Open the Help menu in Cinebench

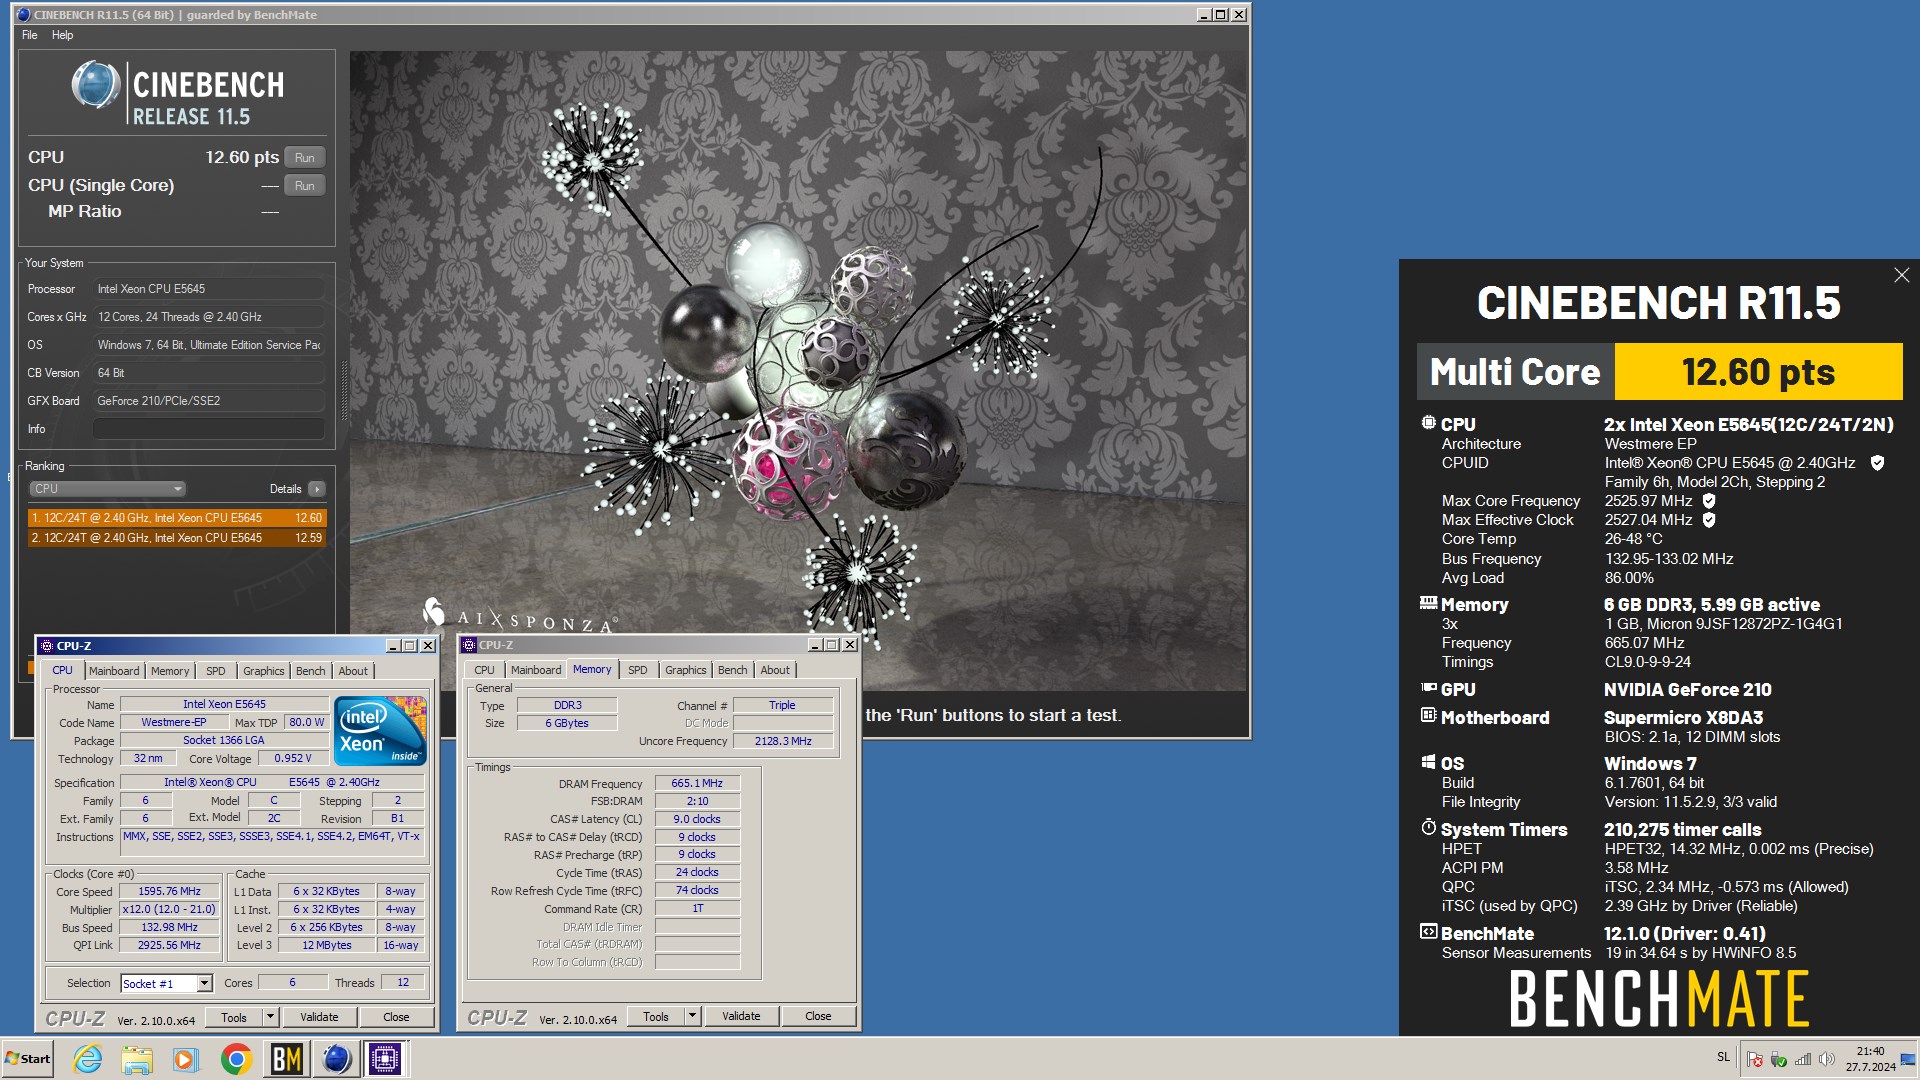[x=62, y=35]
